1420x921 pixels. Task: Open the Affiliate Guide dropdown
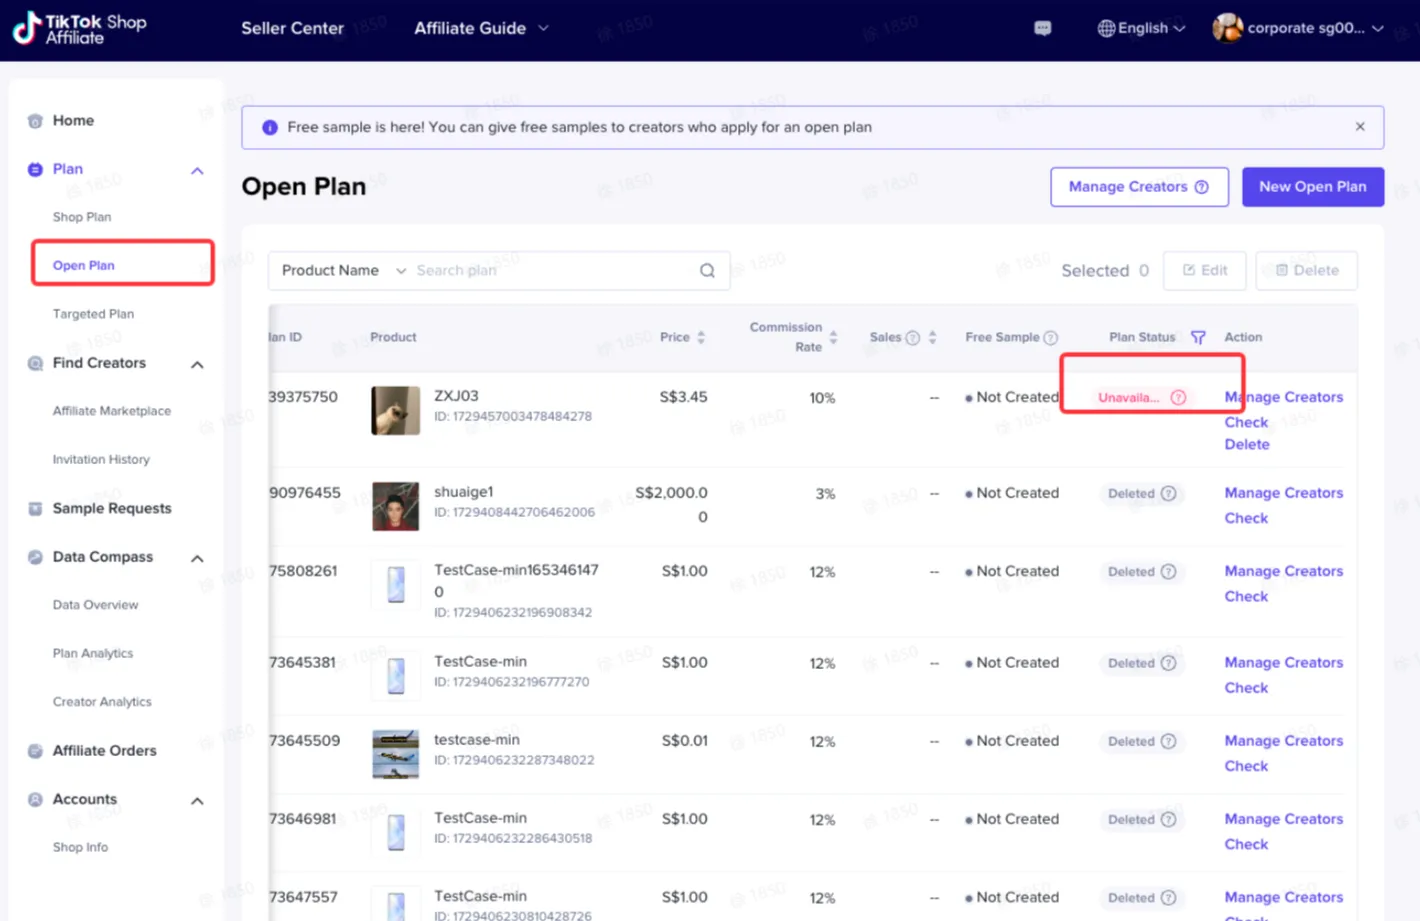[x=481, y=28]
